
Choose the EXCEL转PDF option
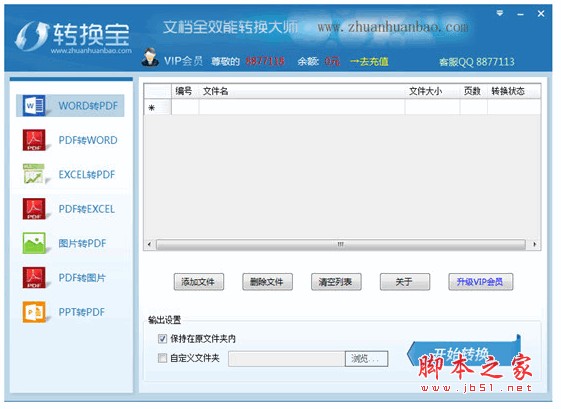87,175
